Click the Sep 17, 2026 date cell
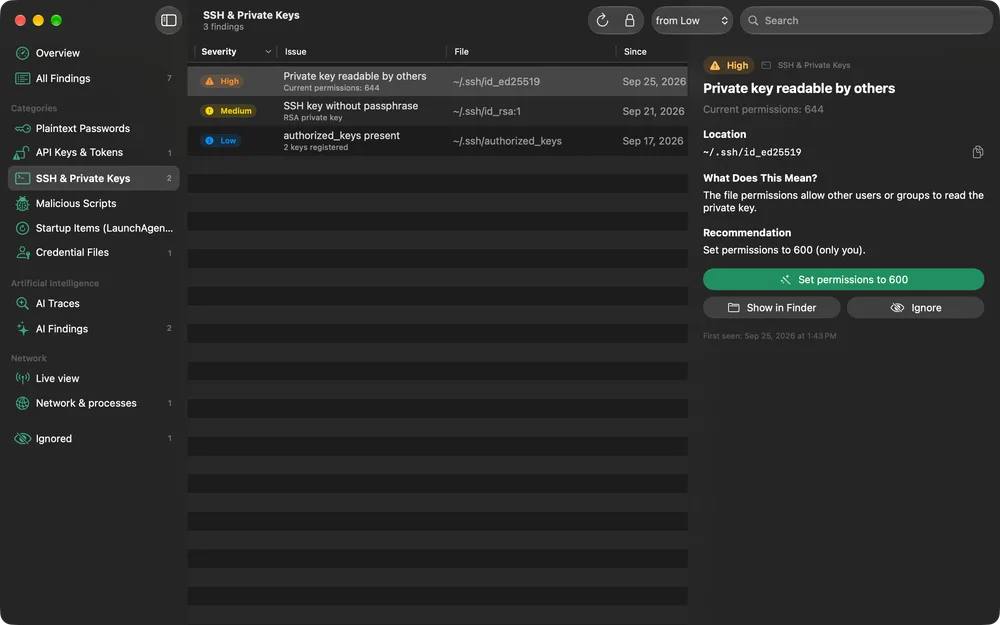The image size is (1000, 625). tap(652, 141)
